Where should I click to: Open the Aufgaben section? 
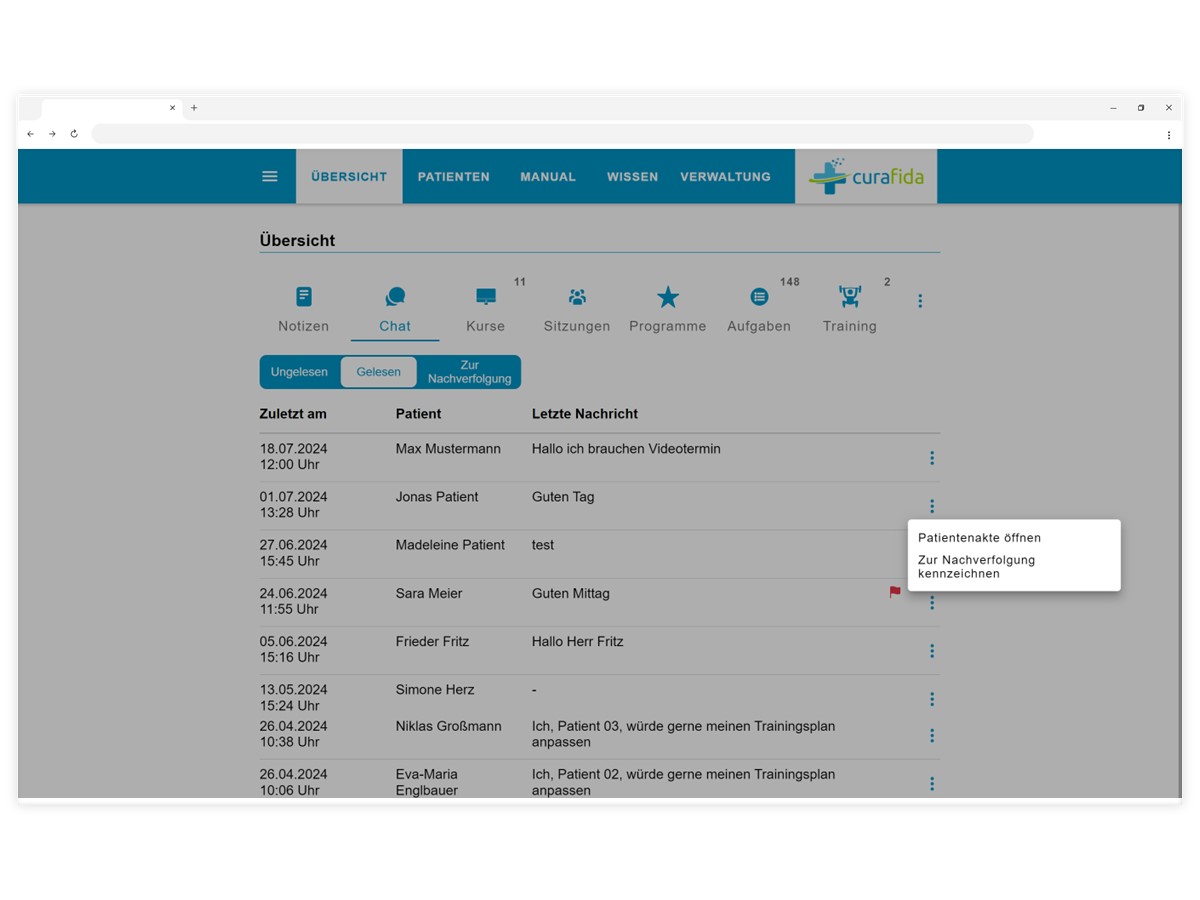pyautogui.click(x=759, y=309)
